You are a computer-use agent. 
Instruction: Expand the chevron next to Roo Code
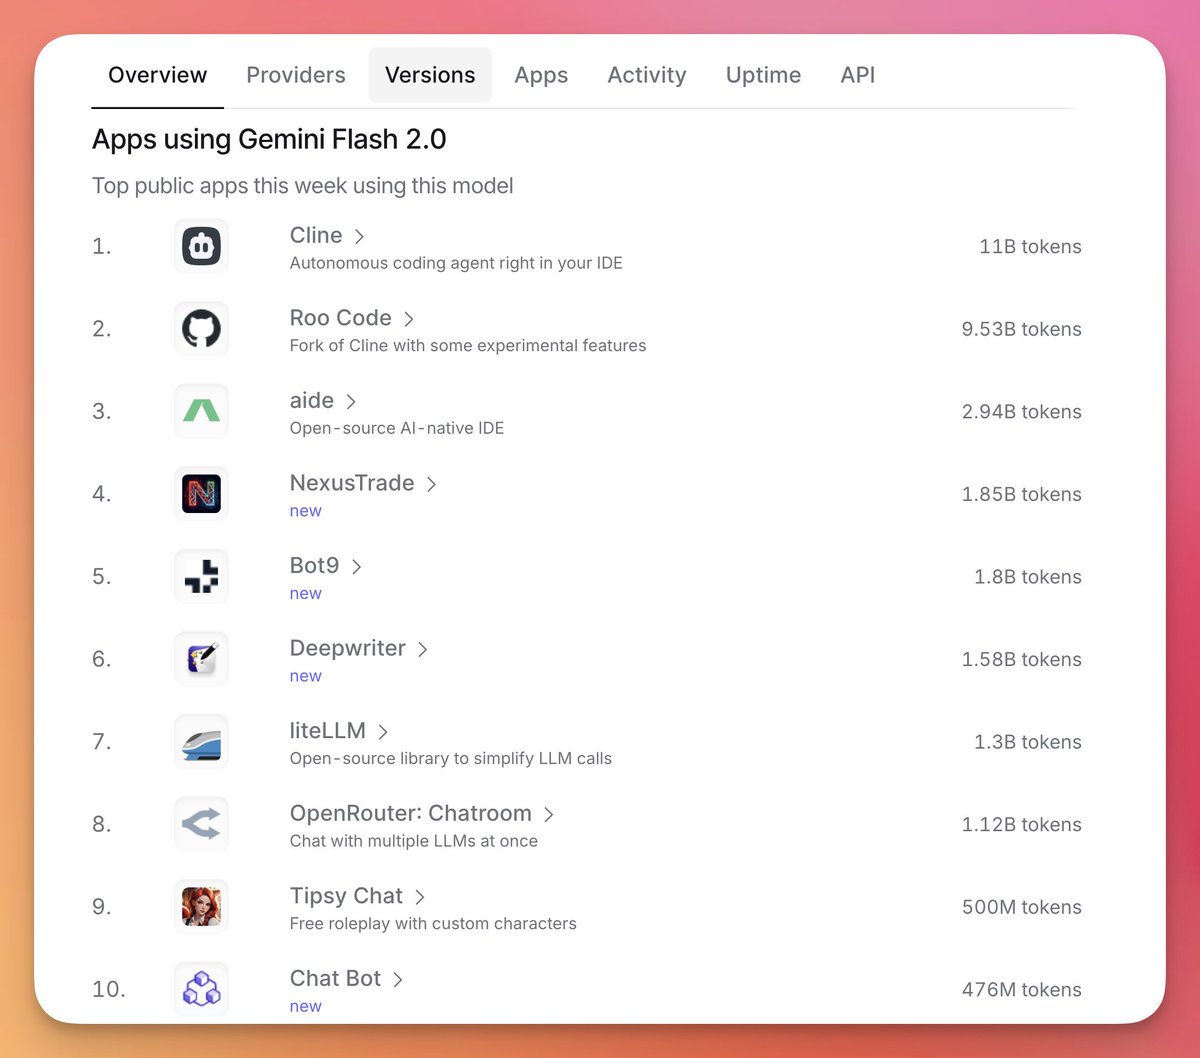(408, 319)
